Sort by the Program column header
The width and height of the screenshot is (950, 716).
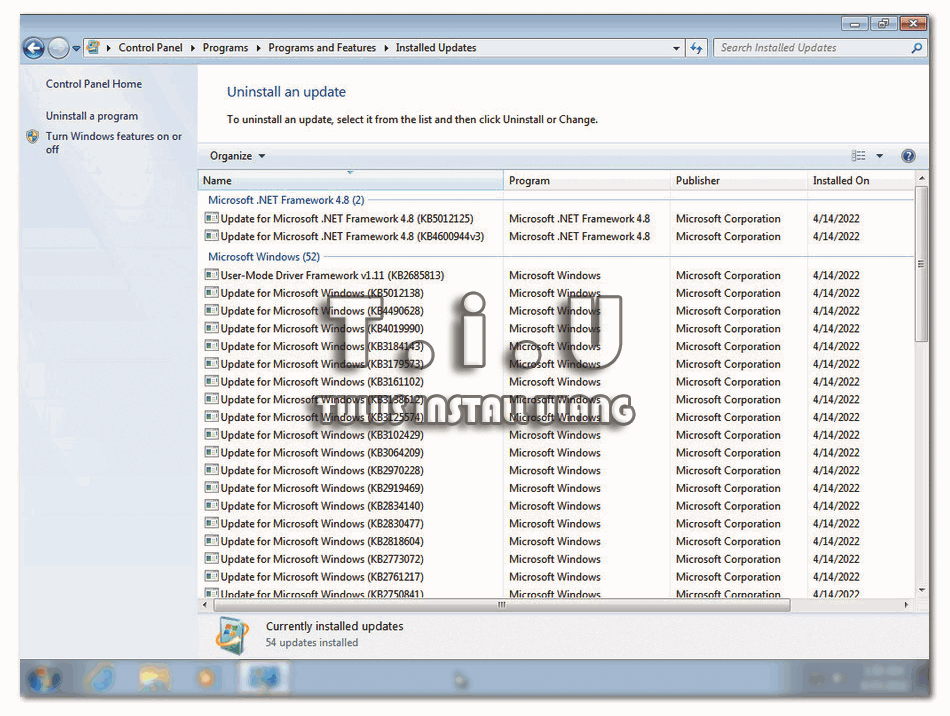coord(586,181)
